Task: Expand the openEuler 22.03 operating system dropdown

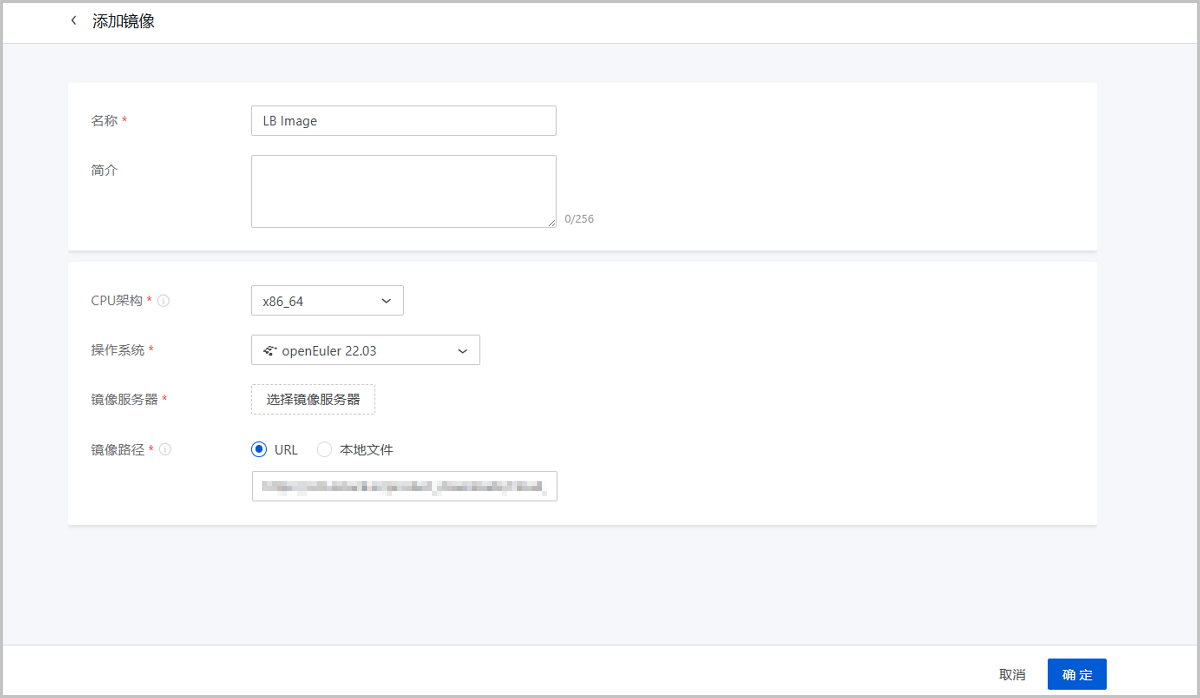Action: click(365, 351)
